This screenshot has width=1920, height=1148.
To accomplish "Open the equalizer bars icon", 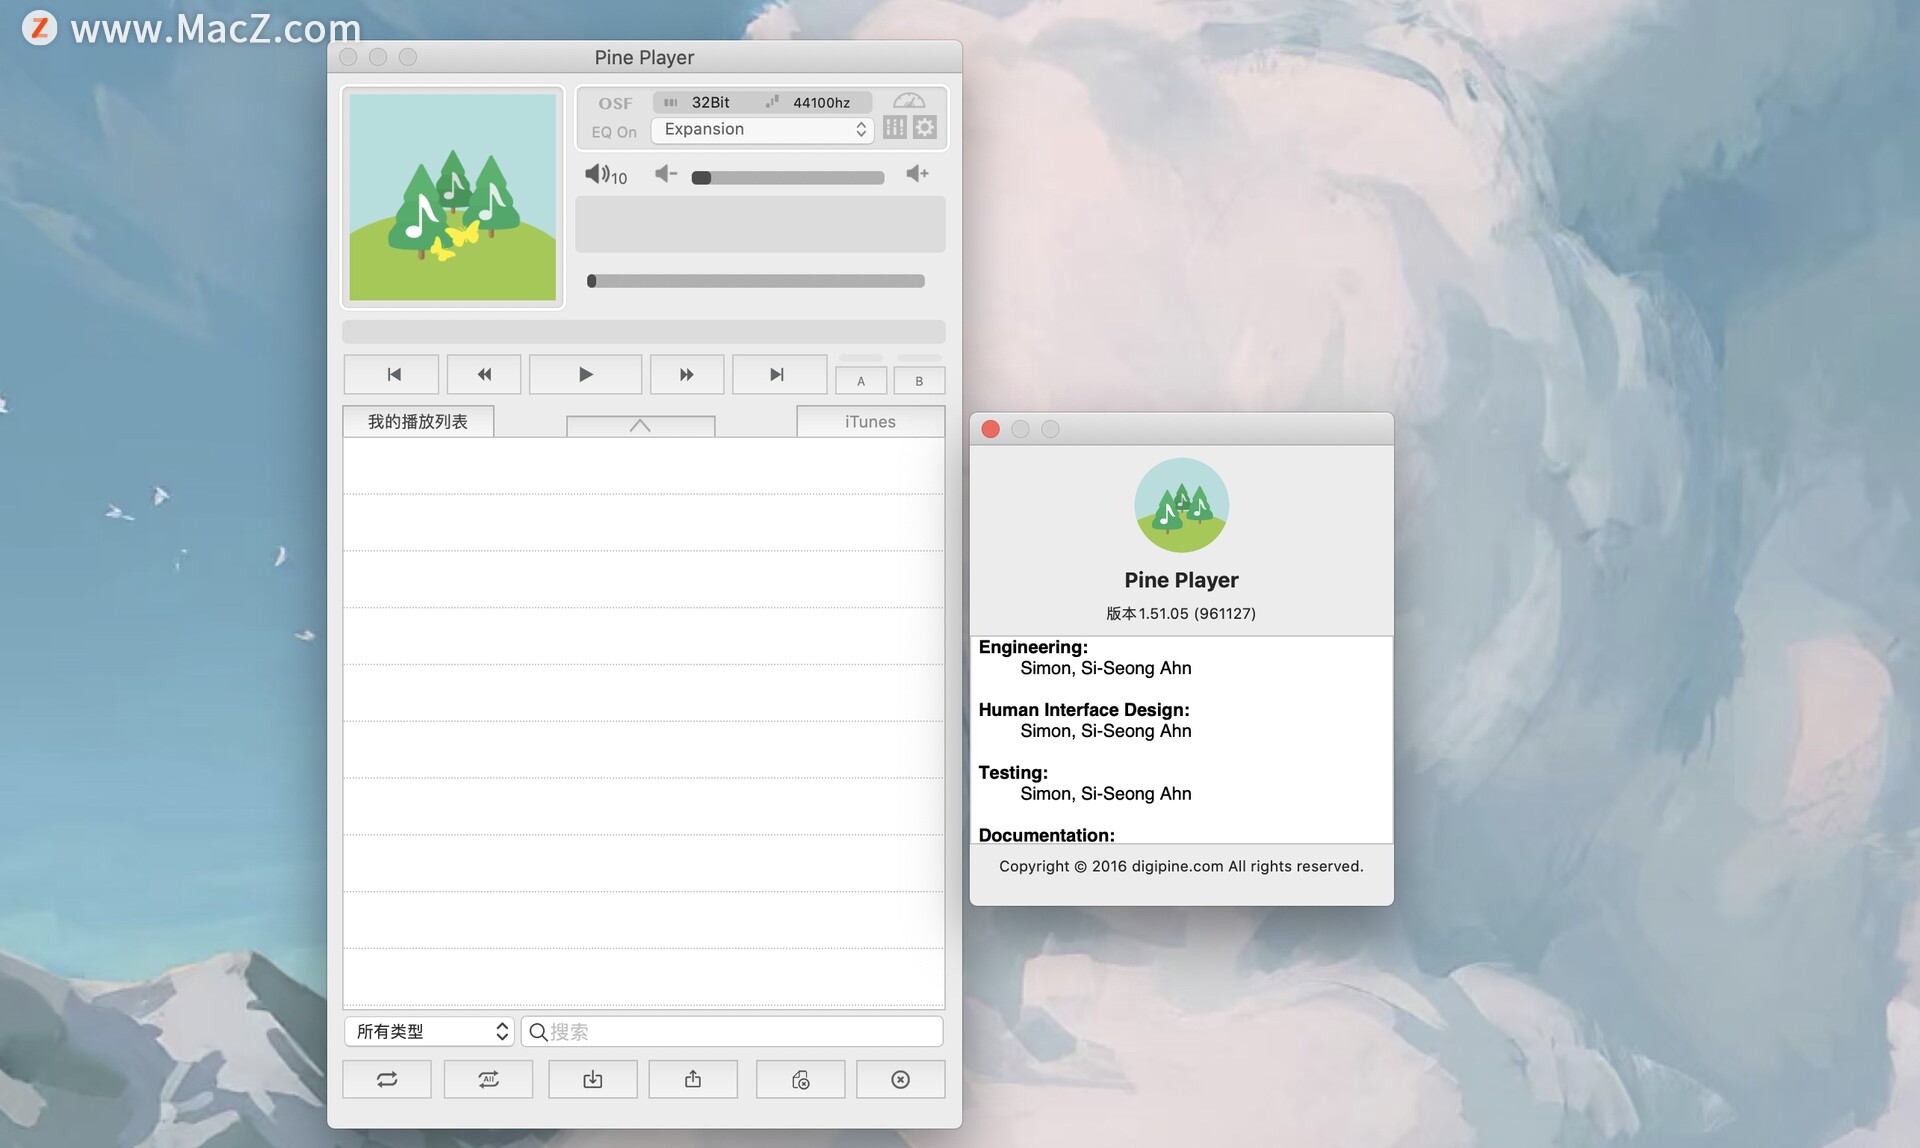I will coord(895,128).
